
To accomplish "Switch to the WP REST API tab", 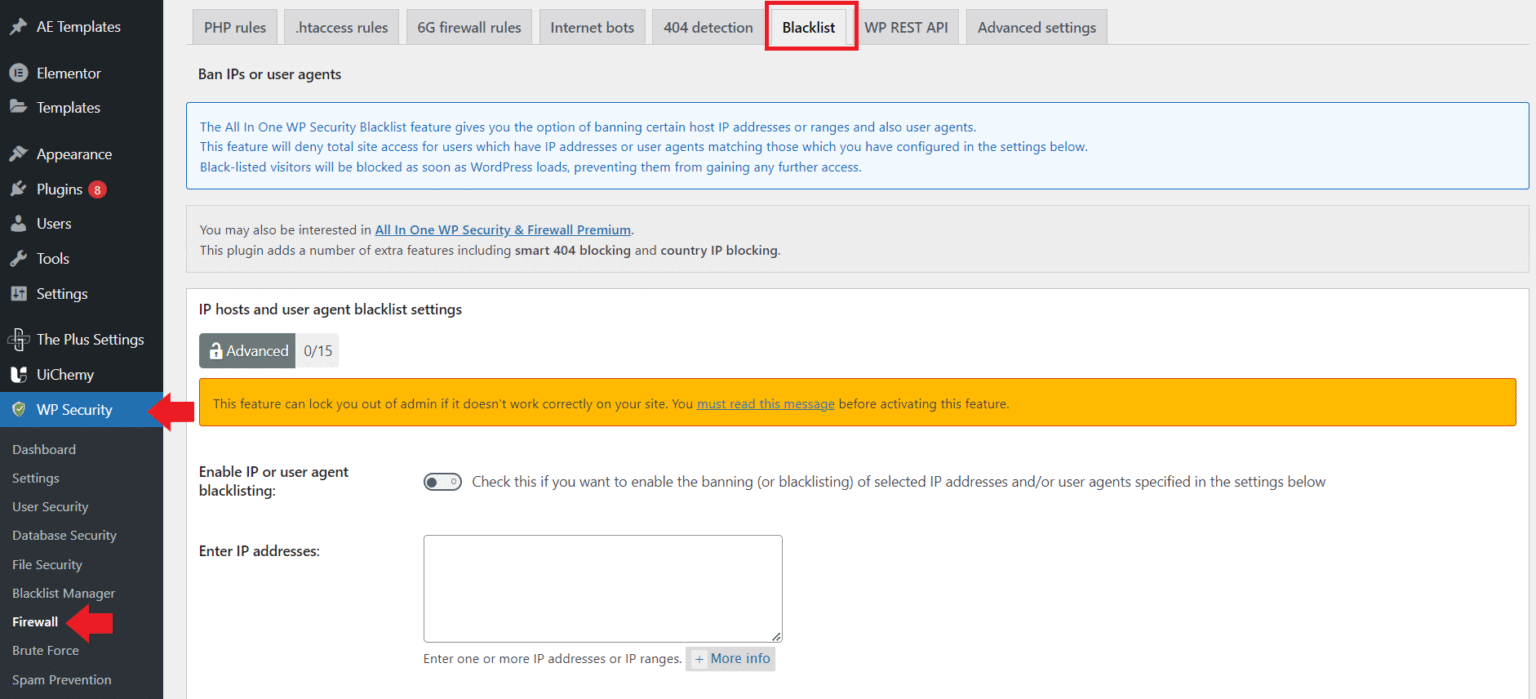I will coord(907,27).
